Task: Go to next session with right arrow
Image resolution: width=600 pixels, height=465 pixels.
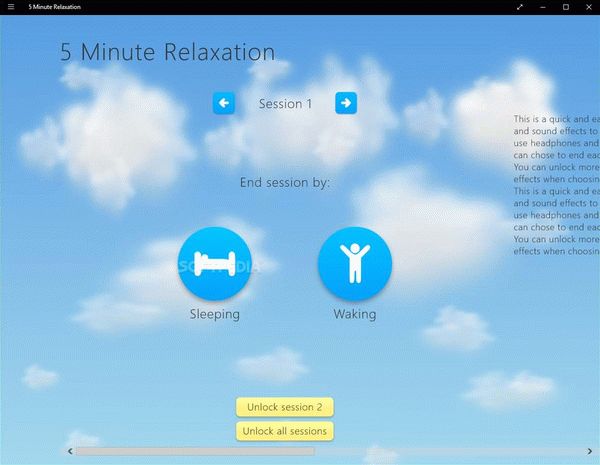Action: pos(346,103)
